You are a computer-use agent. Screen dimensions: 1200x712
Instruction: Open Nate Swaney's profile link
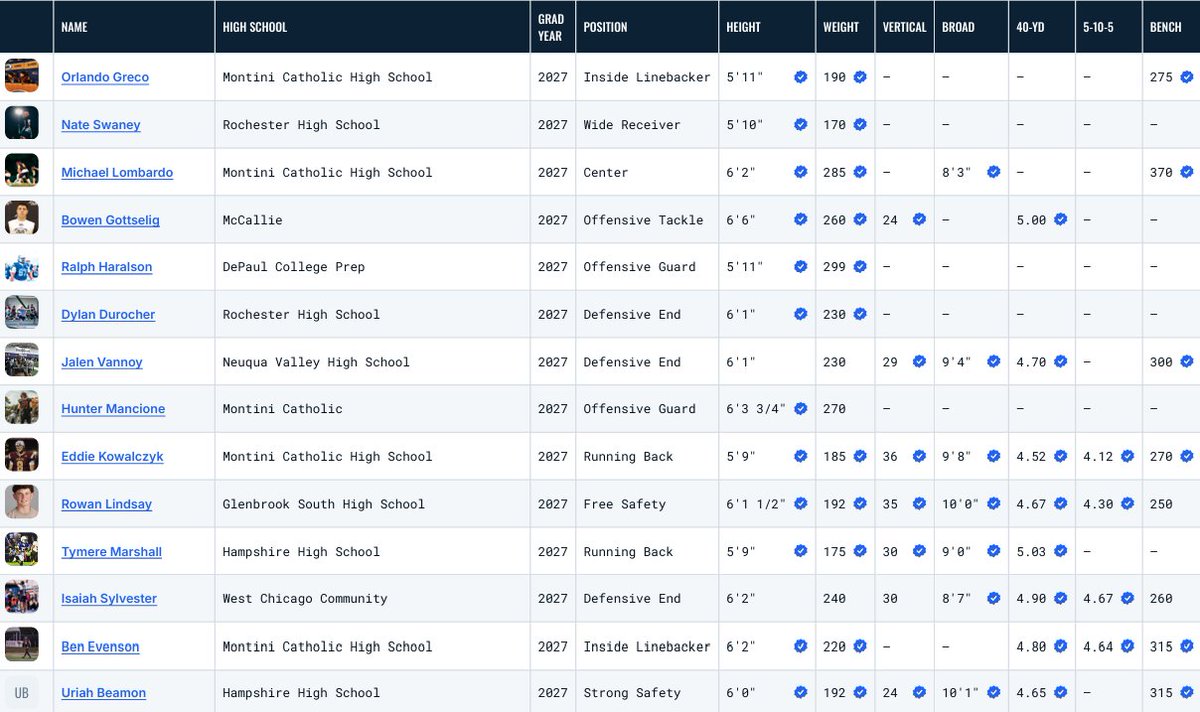pyautogui.click(x=101, y=125)
